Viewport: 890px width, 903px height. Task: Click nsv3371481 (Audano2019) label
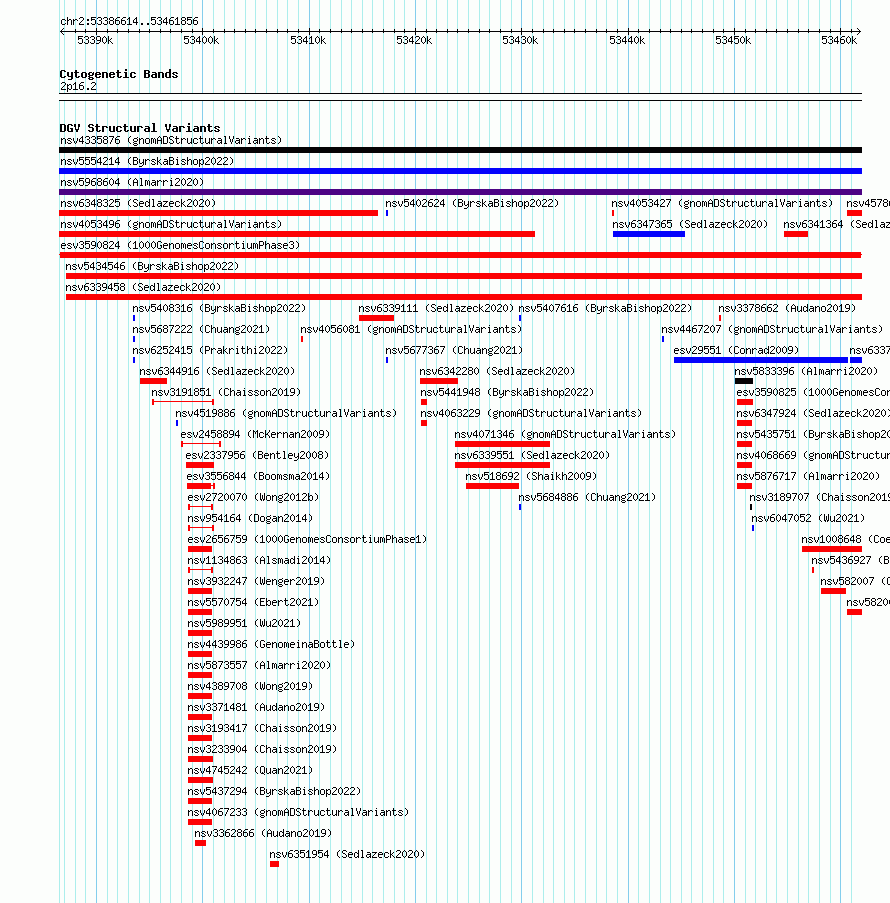coord(256,708)
